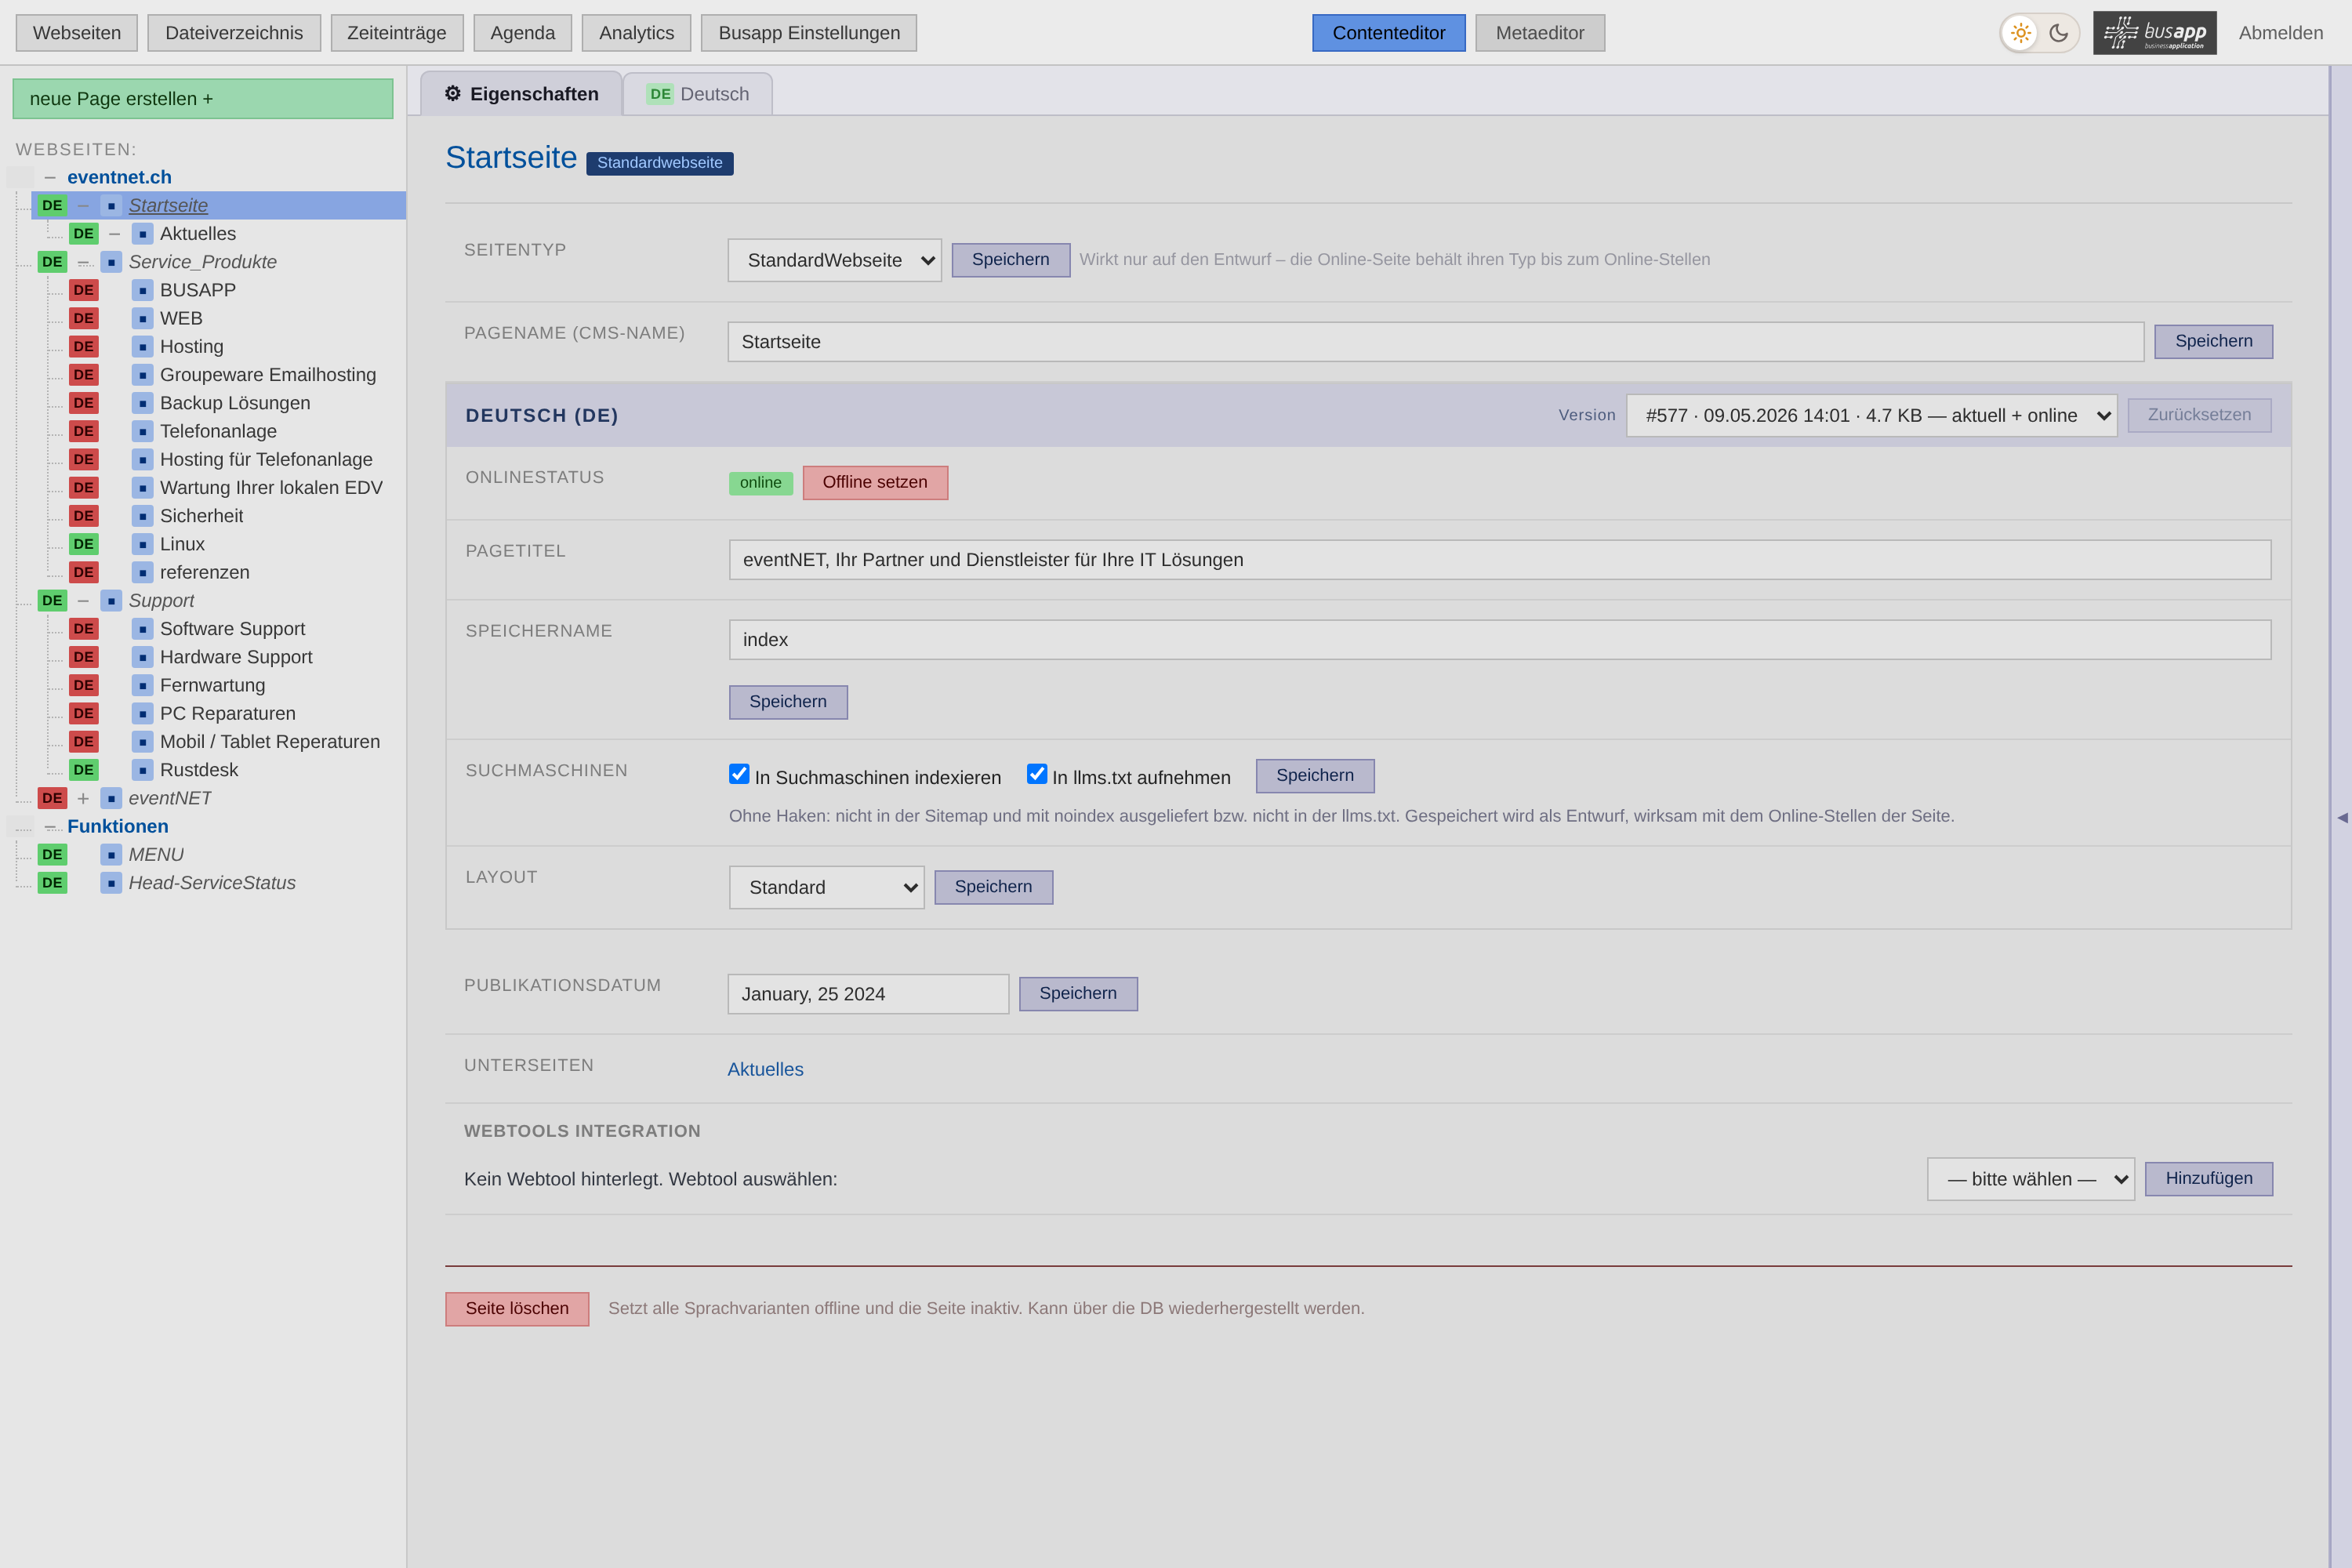The height and width of the screenshot is (1568, 2352).
Task: Click red DE badge beside WEB
Action: click(84, 318)
